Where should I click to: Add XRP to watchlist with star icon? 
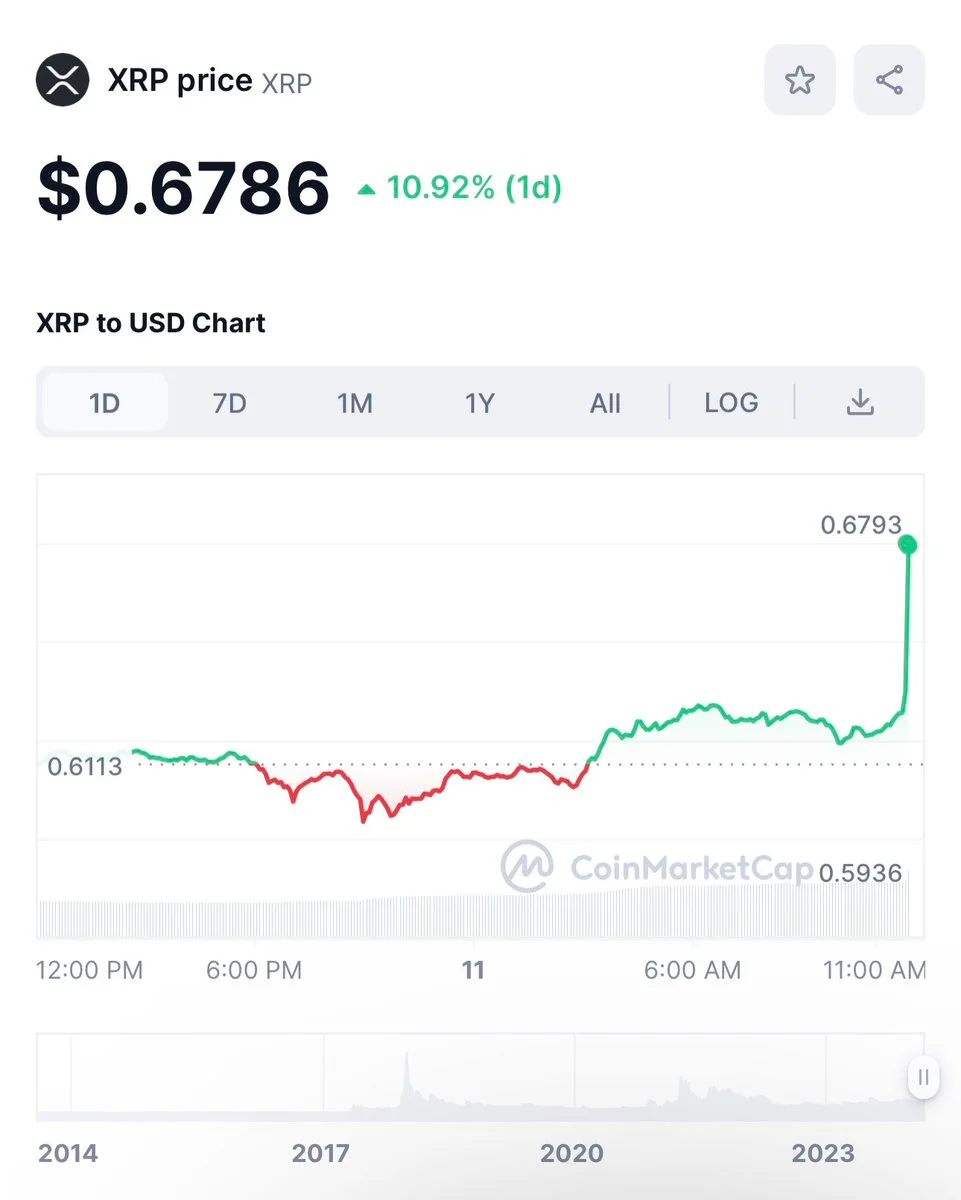799,80
